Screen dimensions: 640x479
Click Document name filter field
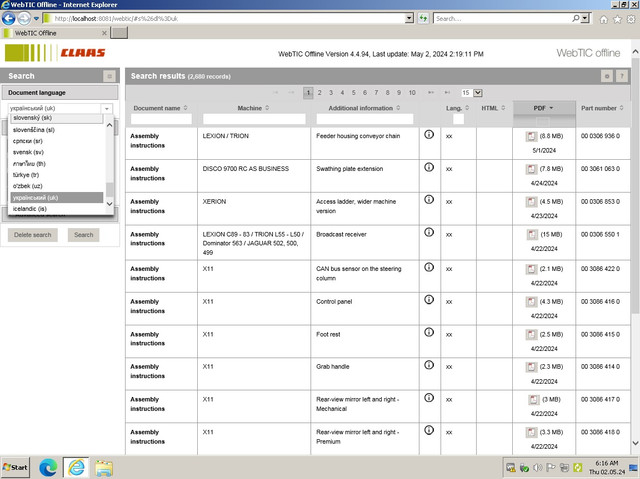tap(161, 119)
